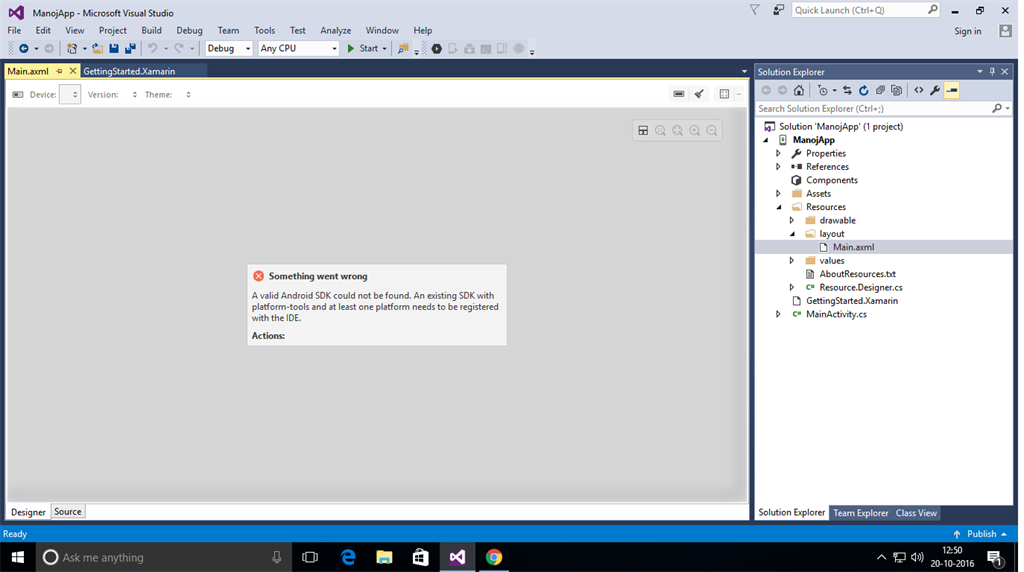Click the Navigate Backward toolbar arrow
Screen dimensions: 1024x572
click(24, 48)
